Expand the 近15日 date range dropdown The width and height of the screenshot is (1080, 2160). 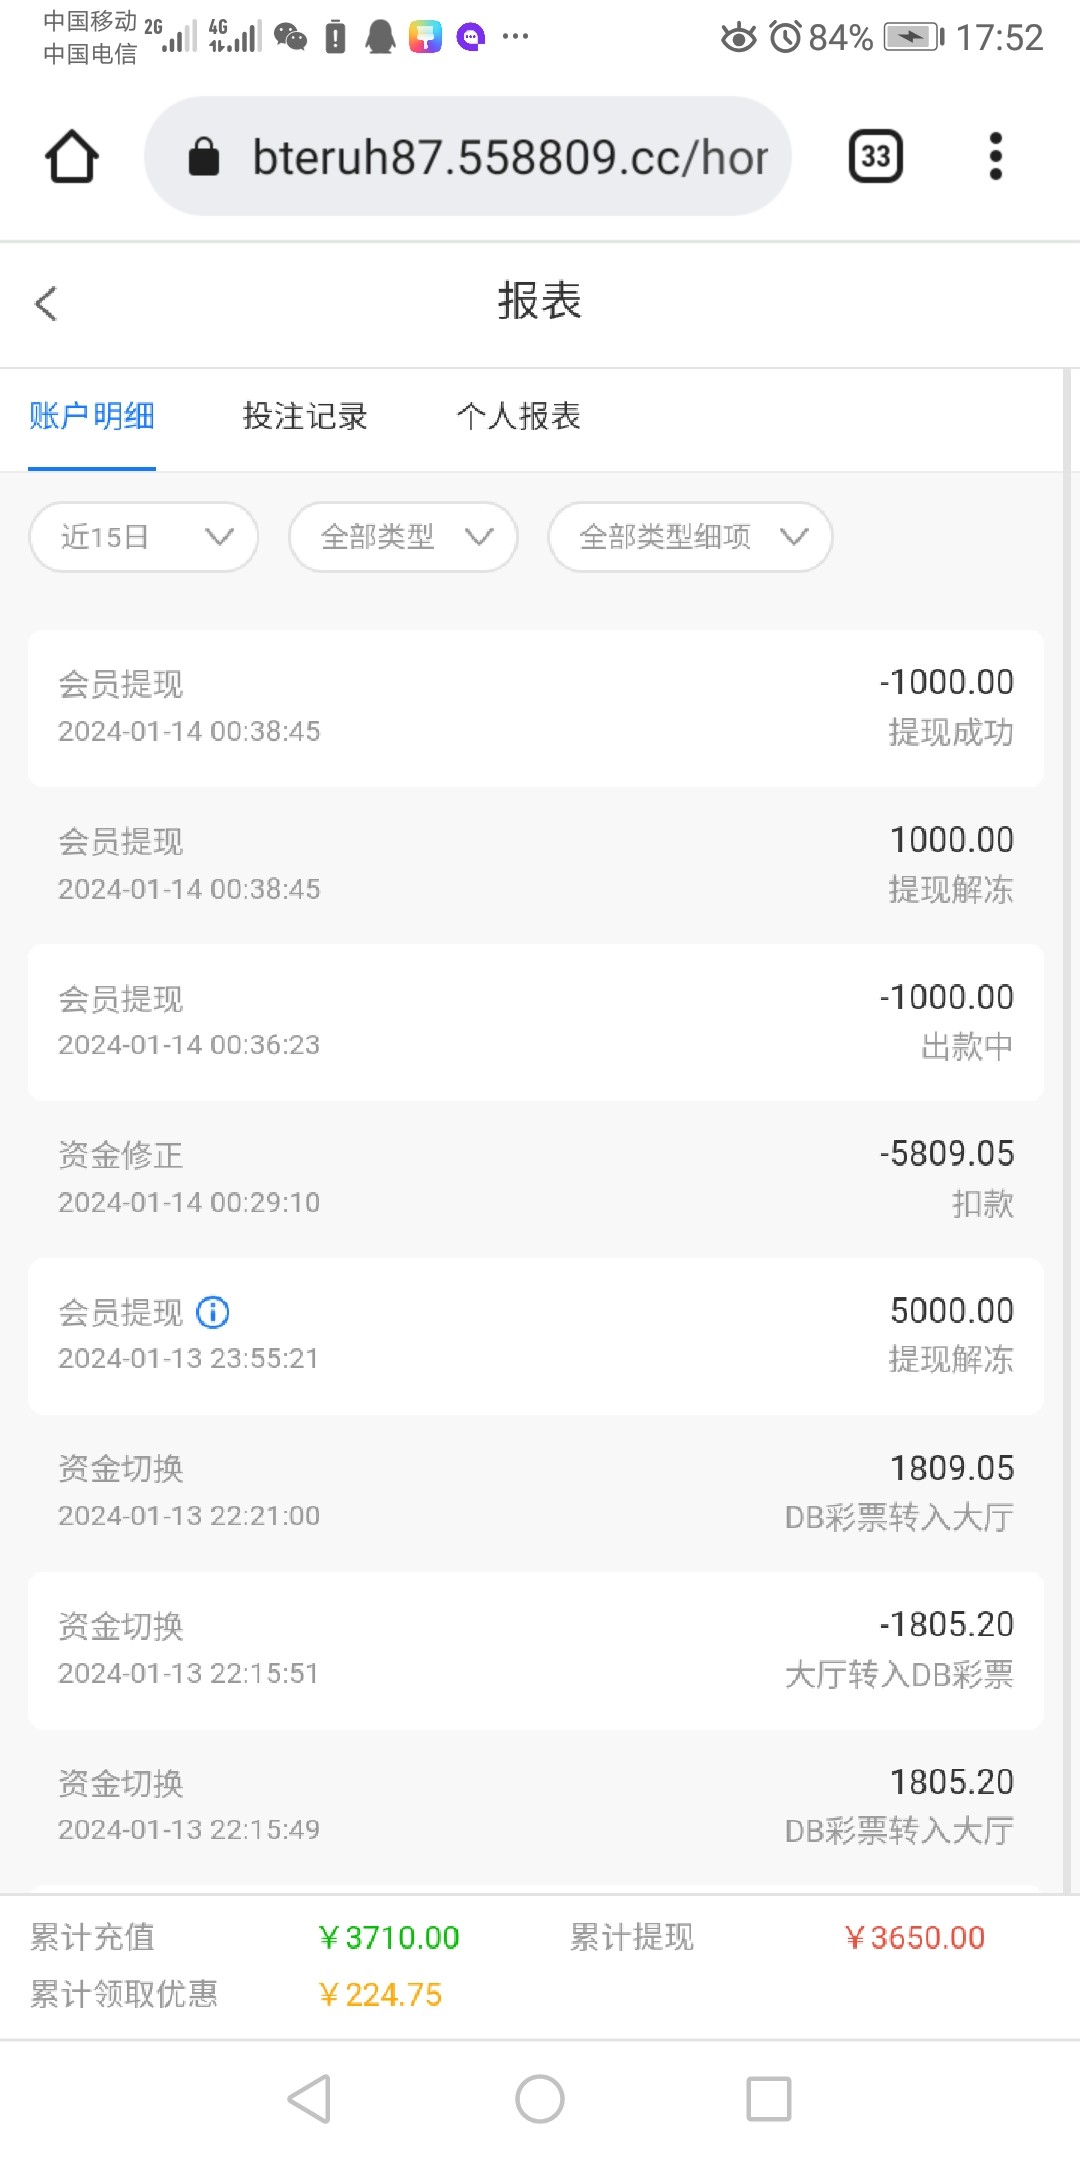[144, 537]
